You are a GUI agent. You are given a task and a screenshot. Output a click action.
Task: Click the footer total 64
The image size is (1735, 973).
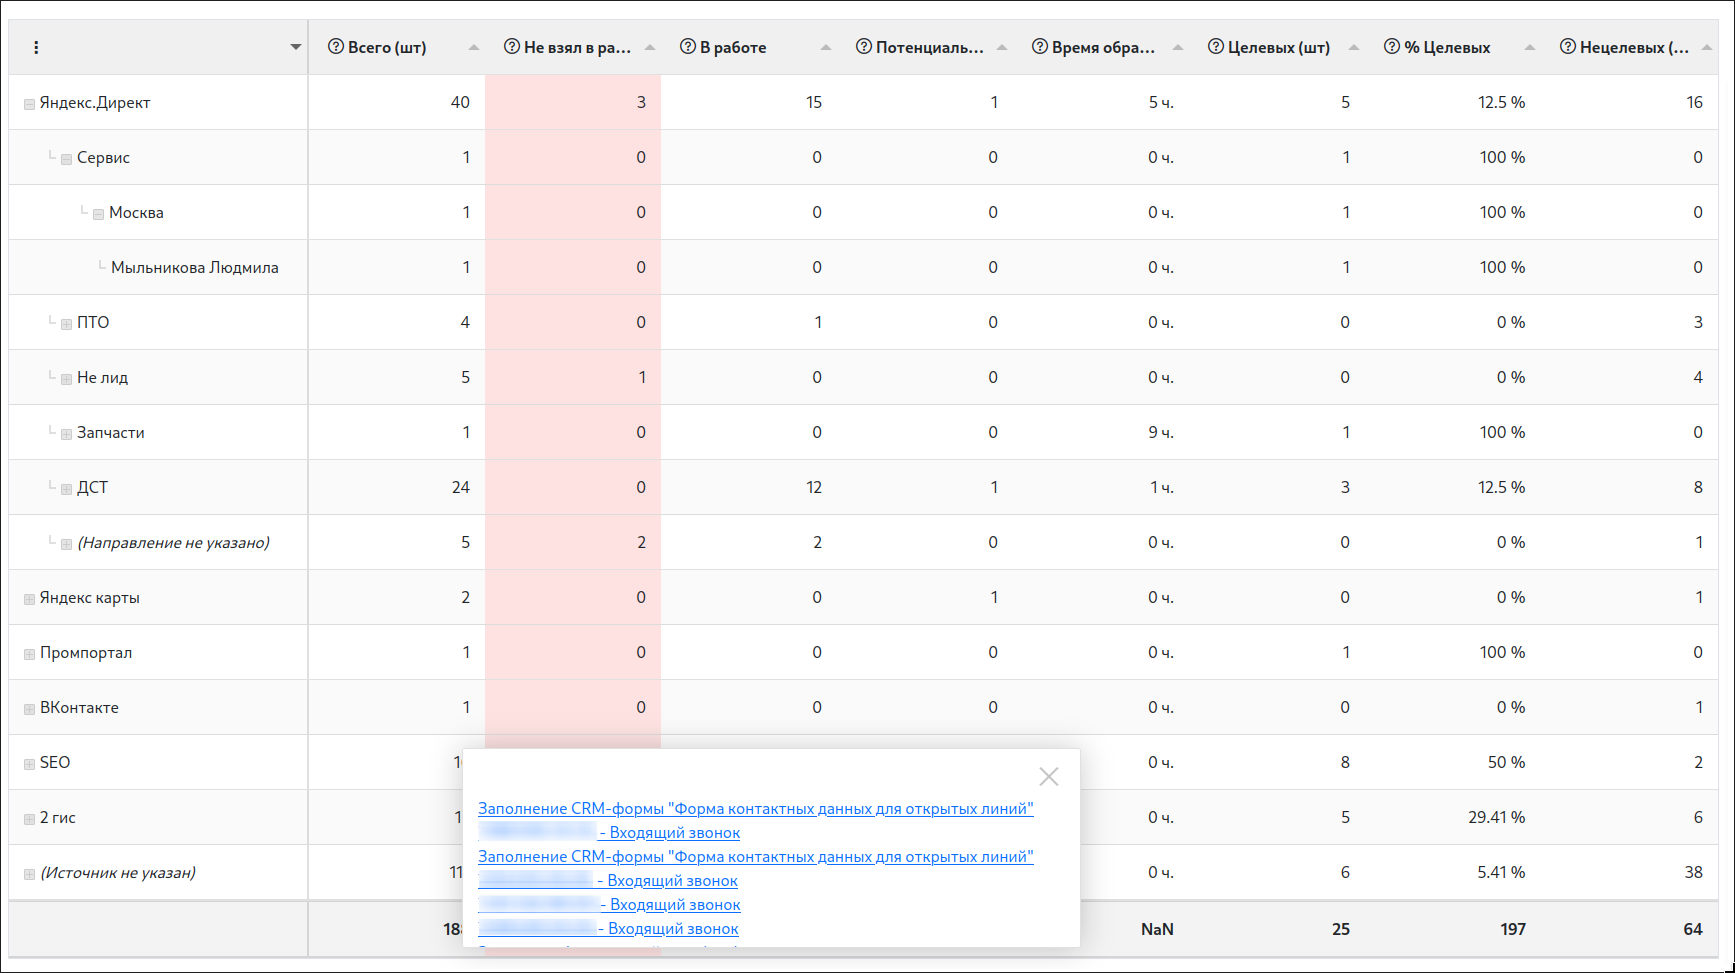pyautogui.click(x=1693, y=929)
